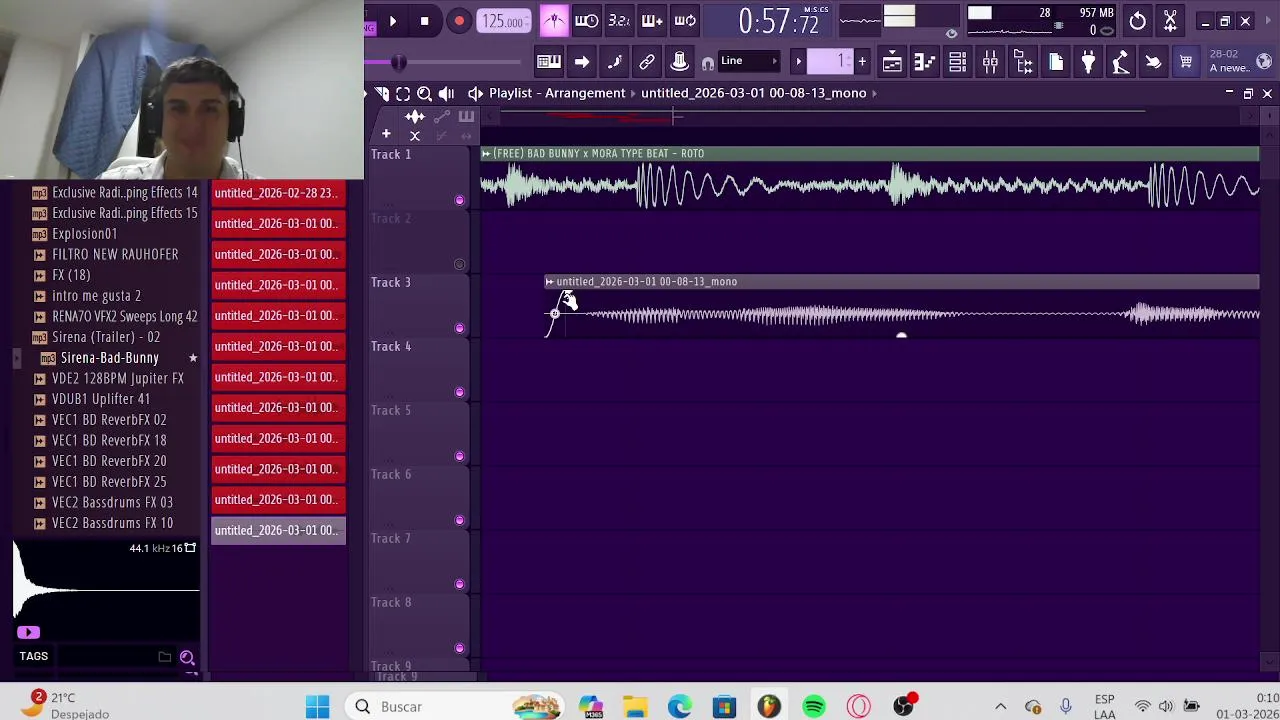Click the link chain icon

[x=647, y=62]
